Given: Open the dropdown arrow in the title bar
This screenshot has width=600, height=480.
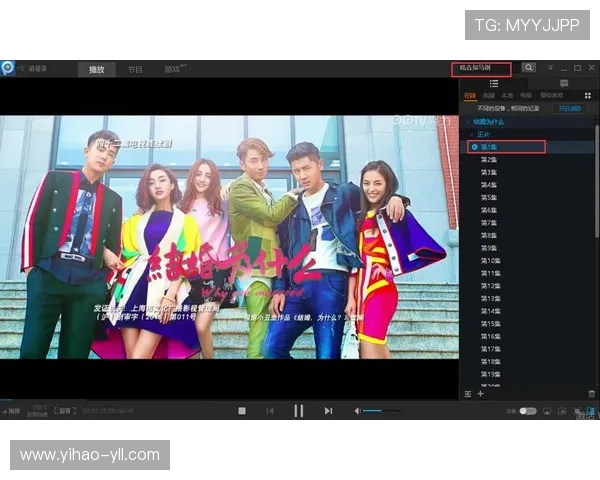Looking at the screenshot, I should (549, 68).
